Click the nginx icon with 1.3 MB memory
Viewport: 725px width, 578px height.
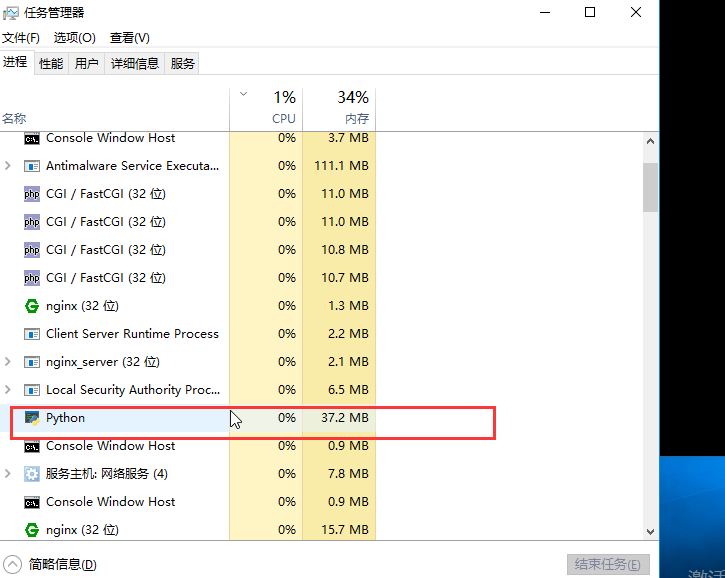coord(32,306)
